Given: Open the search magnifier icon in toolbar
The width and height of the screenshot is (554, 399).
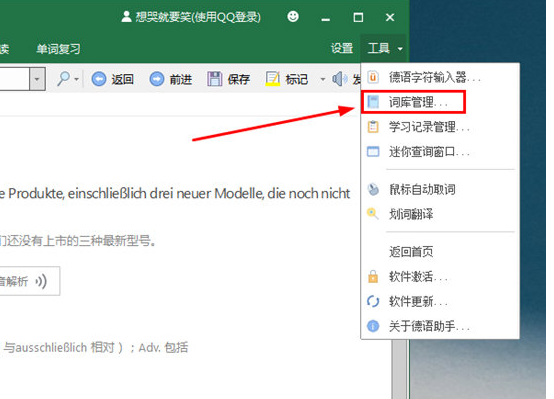Looking at the screenshot, I should click(64, 79).
